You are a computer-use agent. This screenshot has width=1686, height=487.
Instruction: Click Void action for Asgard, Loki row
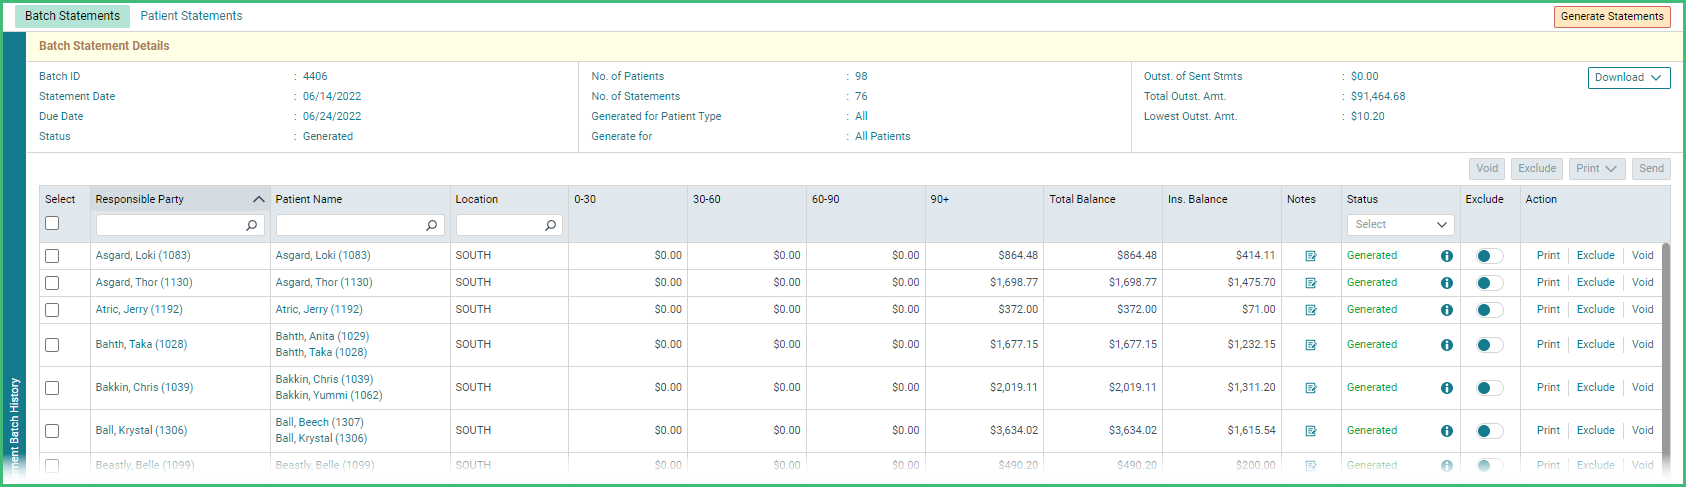(1642, 255)
